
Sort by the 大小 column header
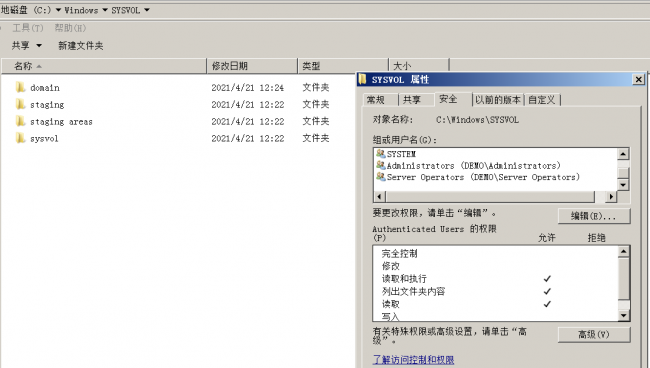click(419, 66)
